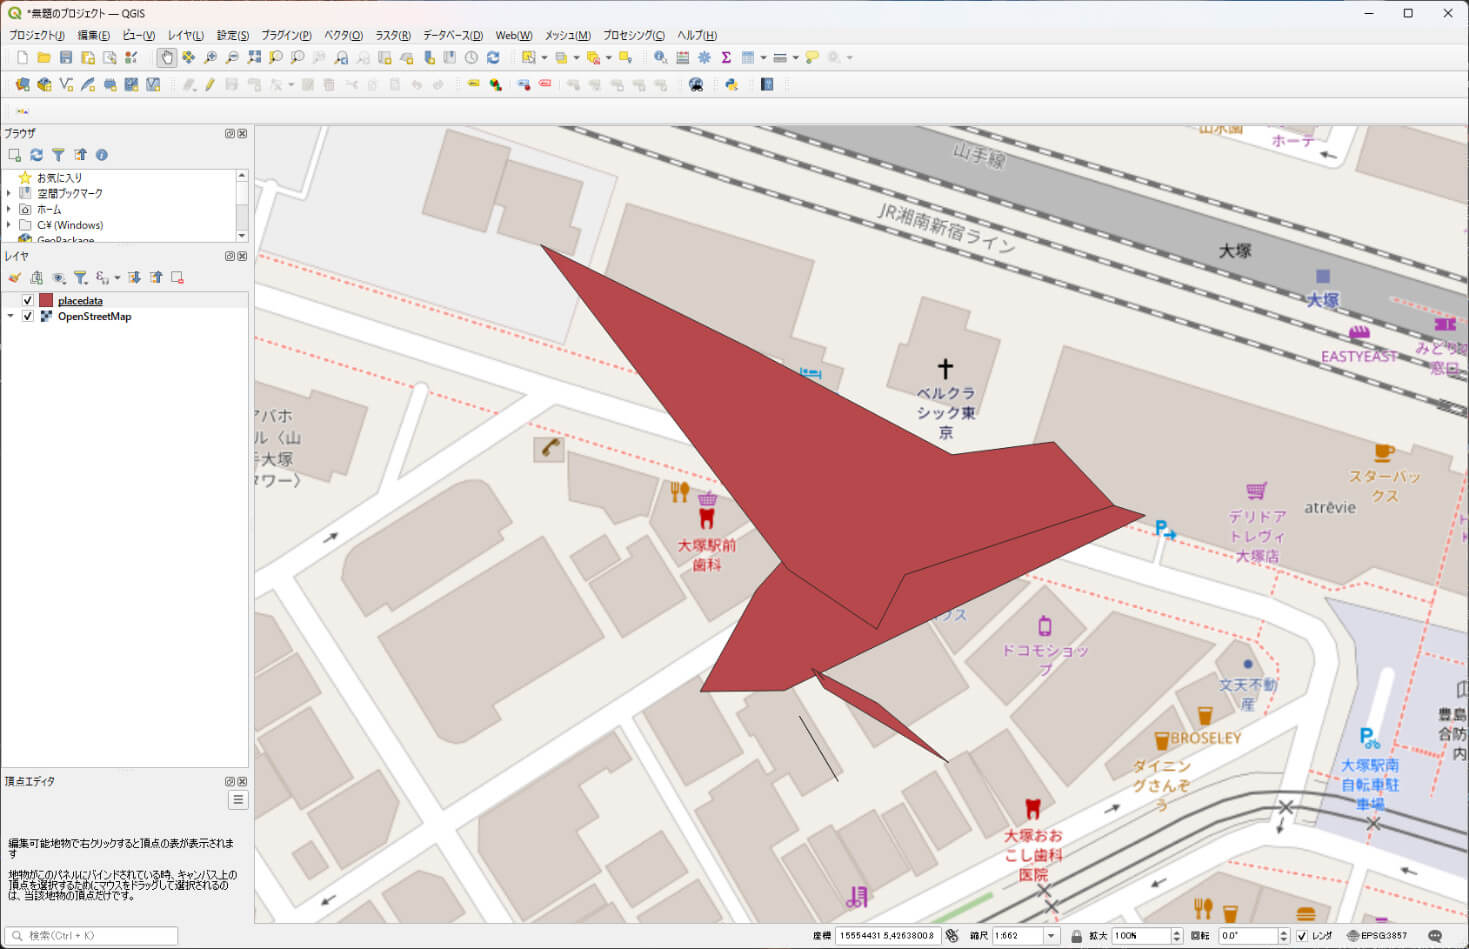Open the ヘルプ(H) menu

pyautogui.click(x=697, y=35)
